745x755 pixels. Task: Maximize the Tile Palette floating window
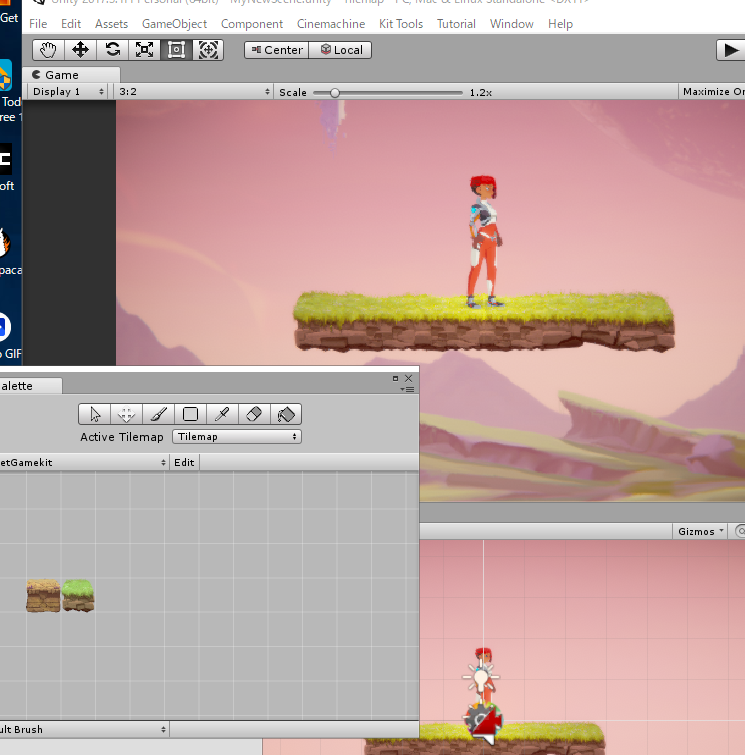tap(395, 378)
